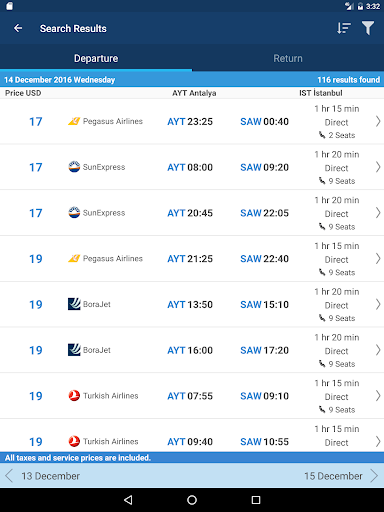
Task: Tap Turkish Airlines logo on 07:55 flight
Action: (x=74, y=396)
